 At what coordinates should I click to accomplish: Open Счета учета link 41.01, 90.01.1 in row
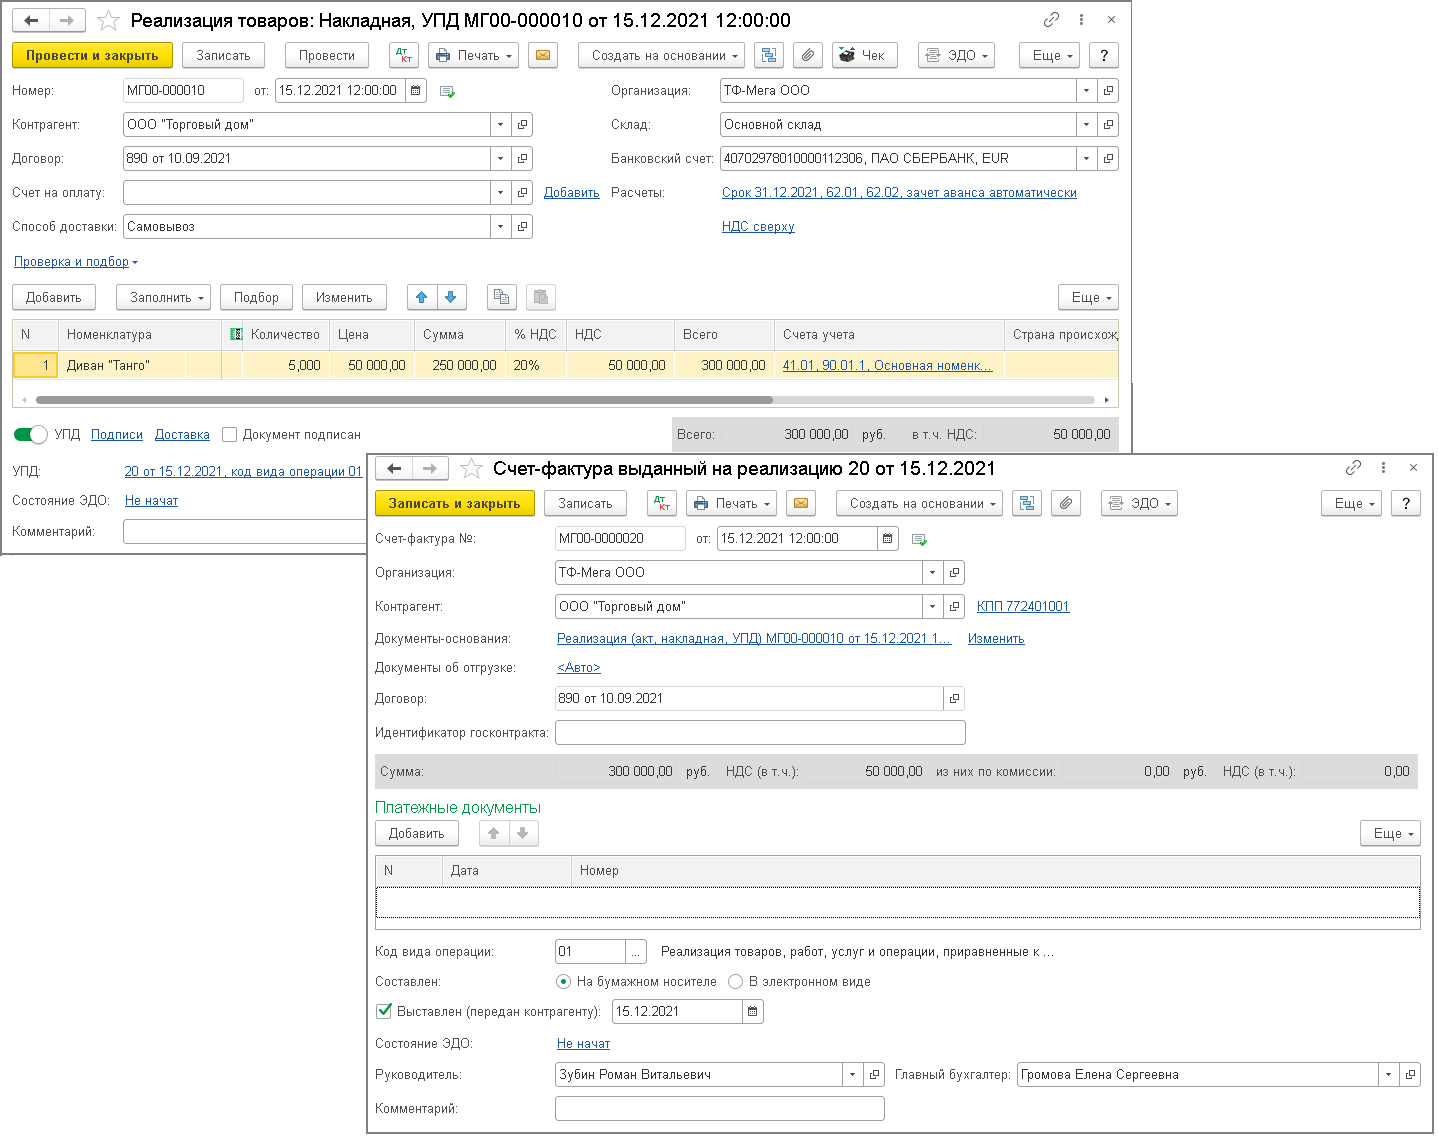pos(887,365)
